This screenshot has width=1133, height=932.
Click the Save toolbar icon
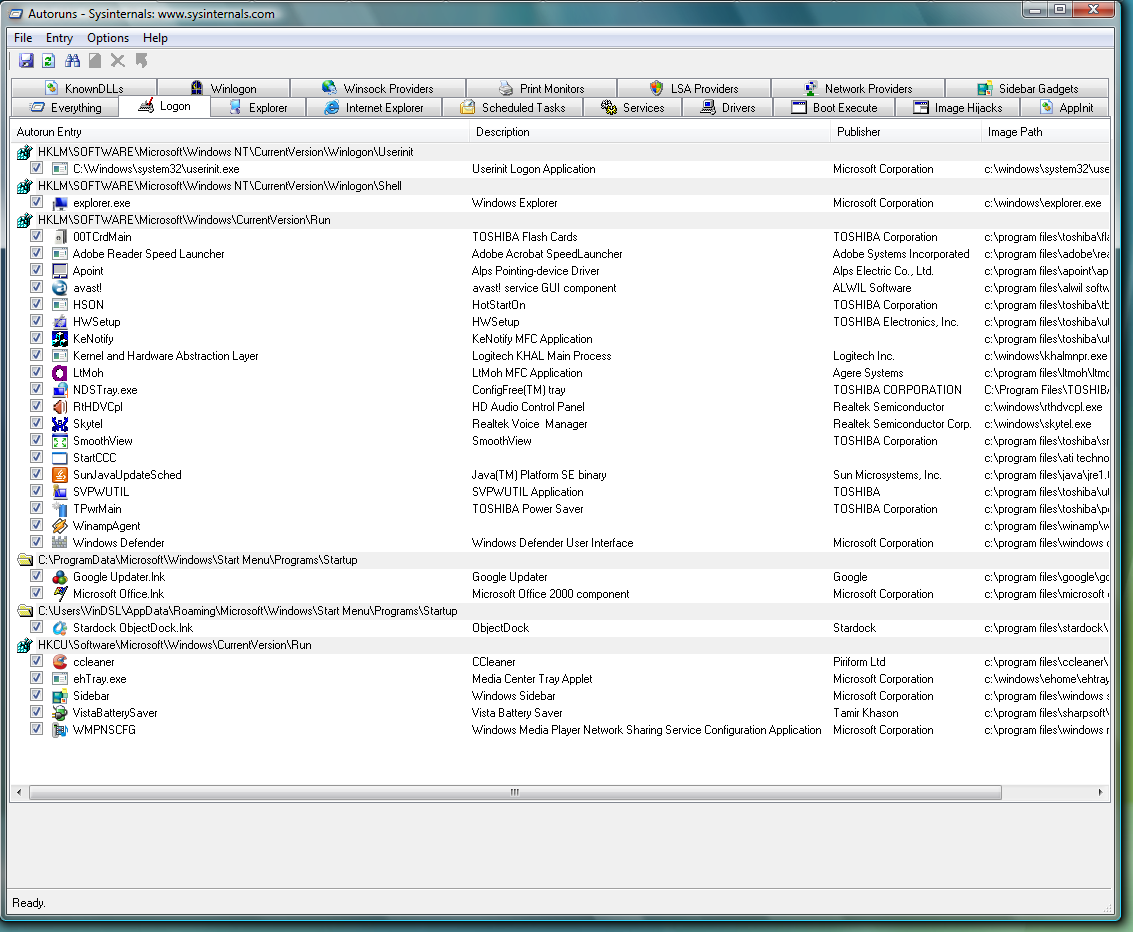(26, 61)
